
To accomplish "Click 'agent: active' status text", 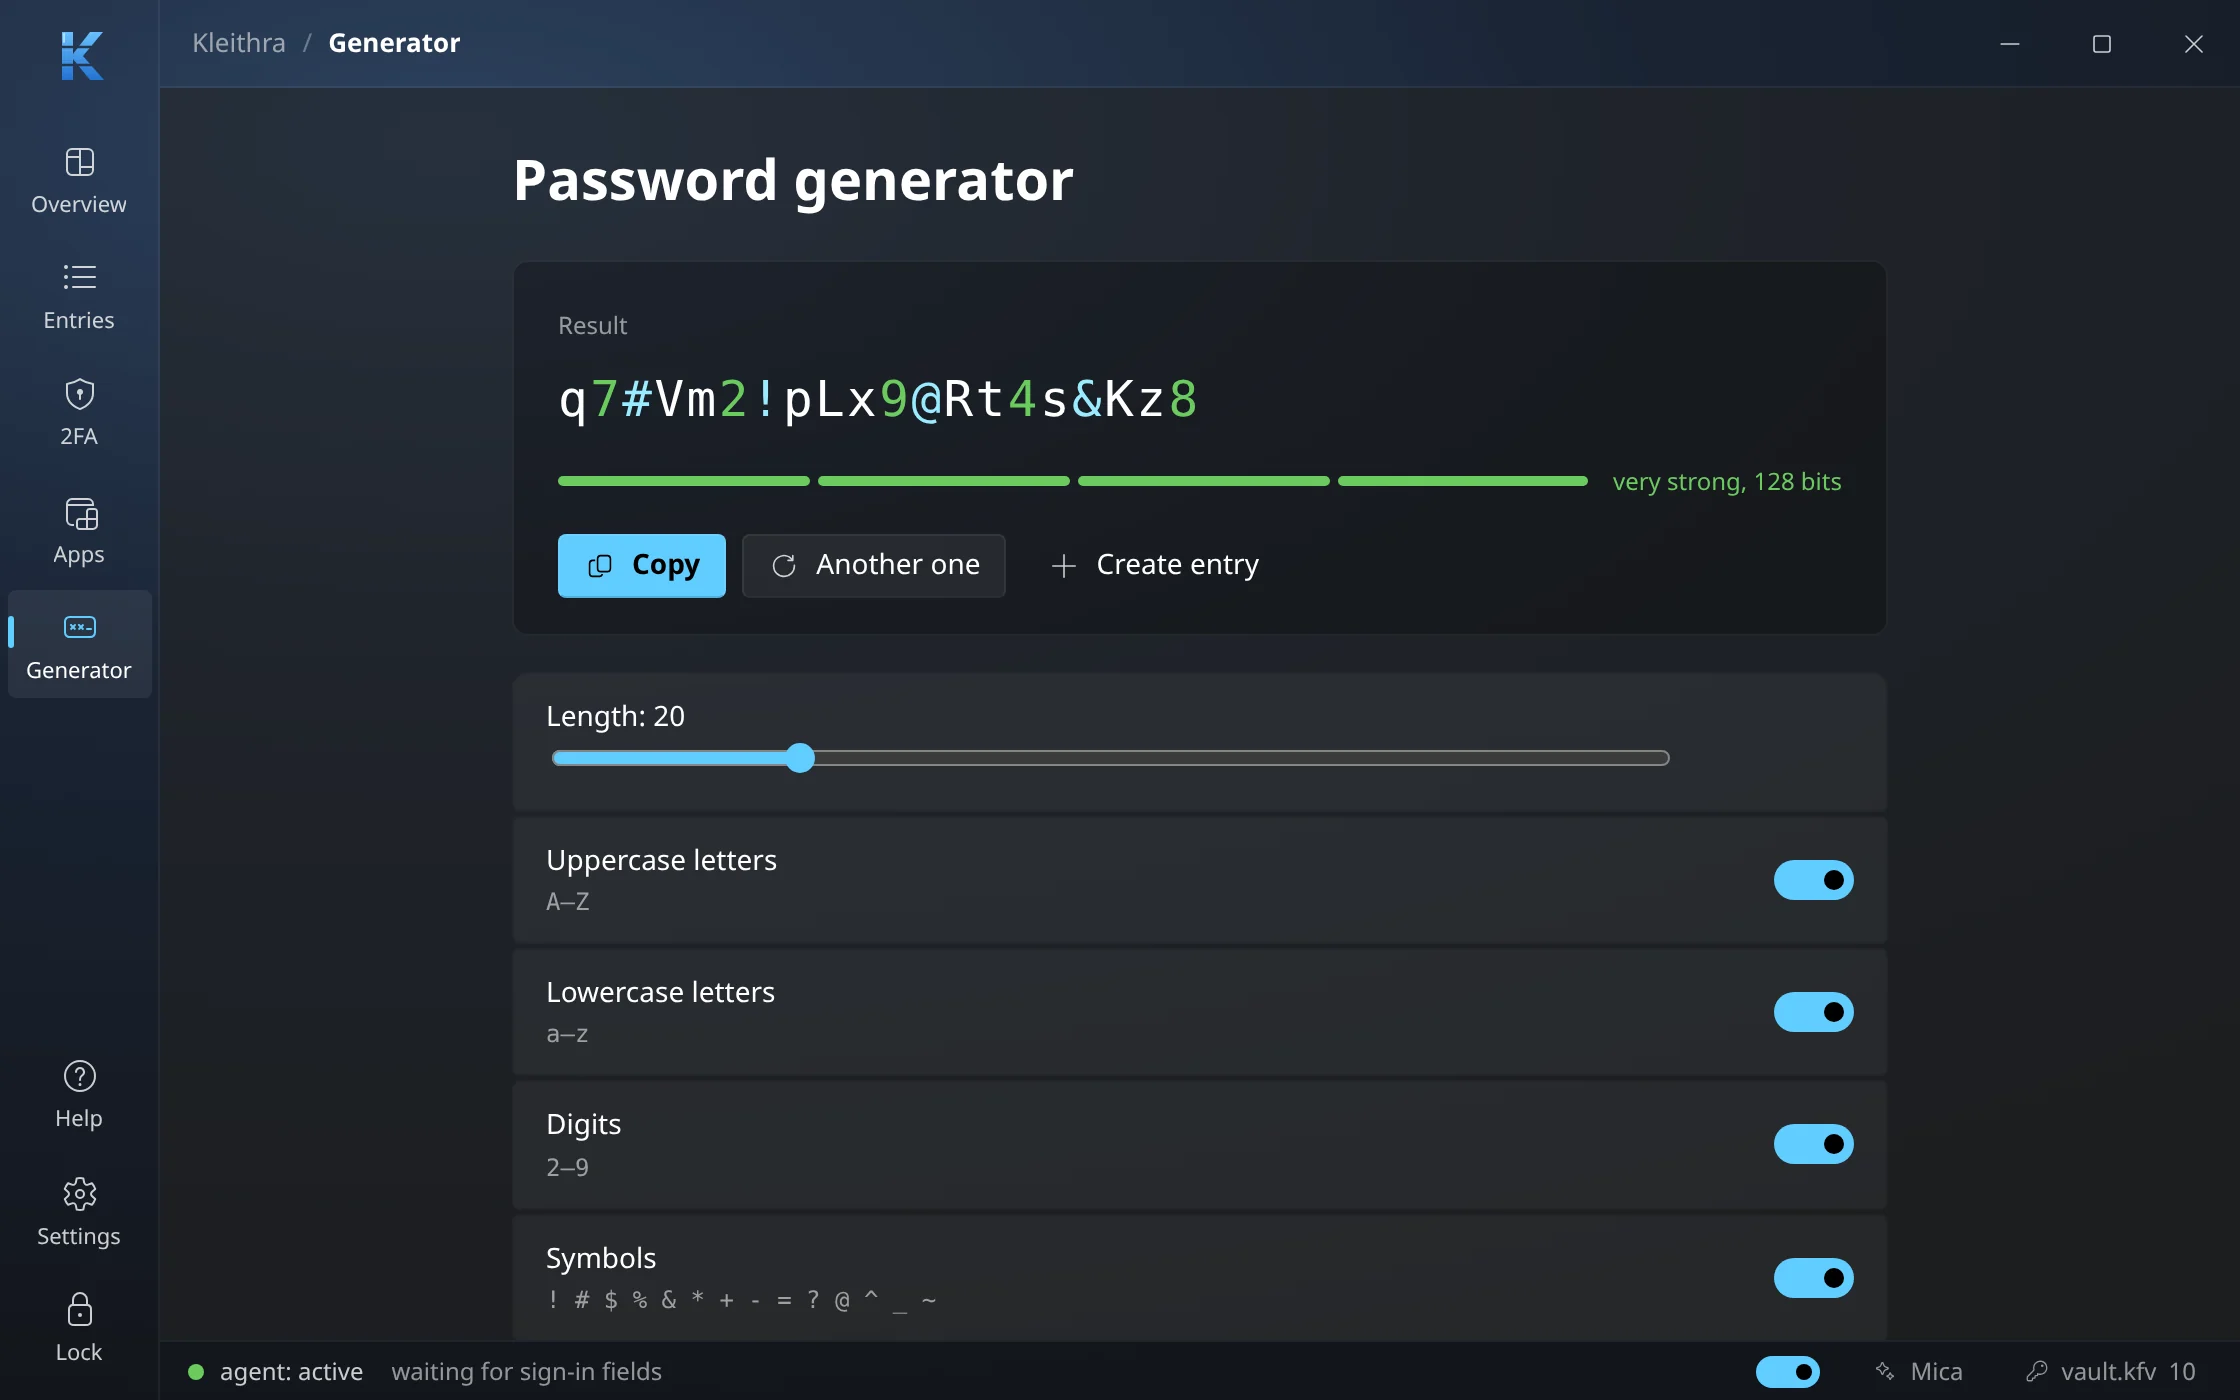I will click(x=291, y=1371).
